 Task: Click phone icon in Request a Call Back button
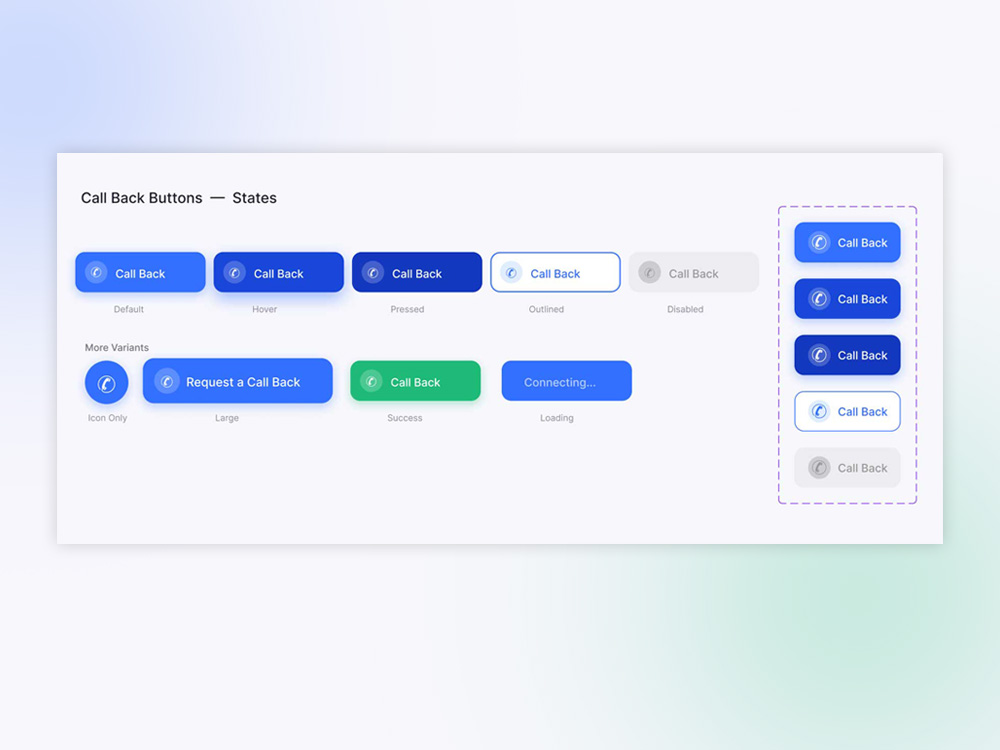166,381
